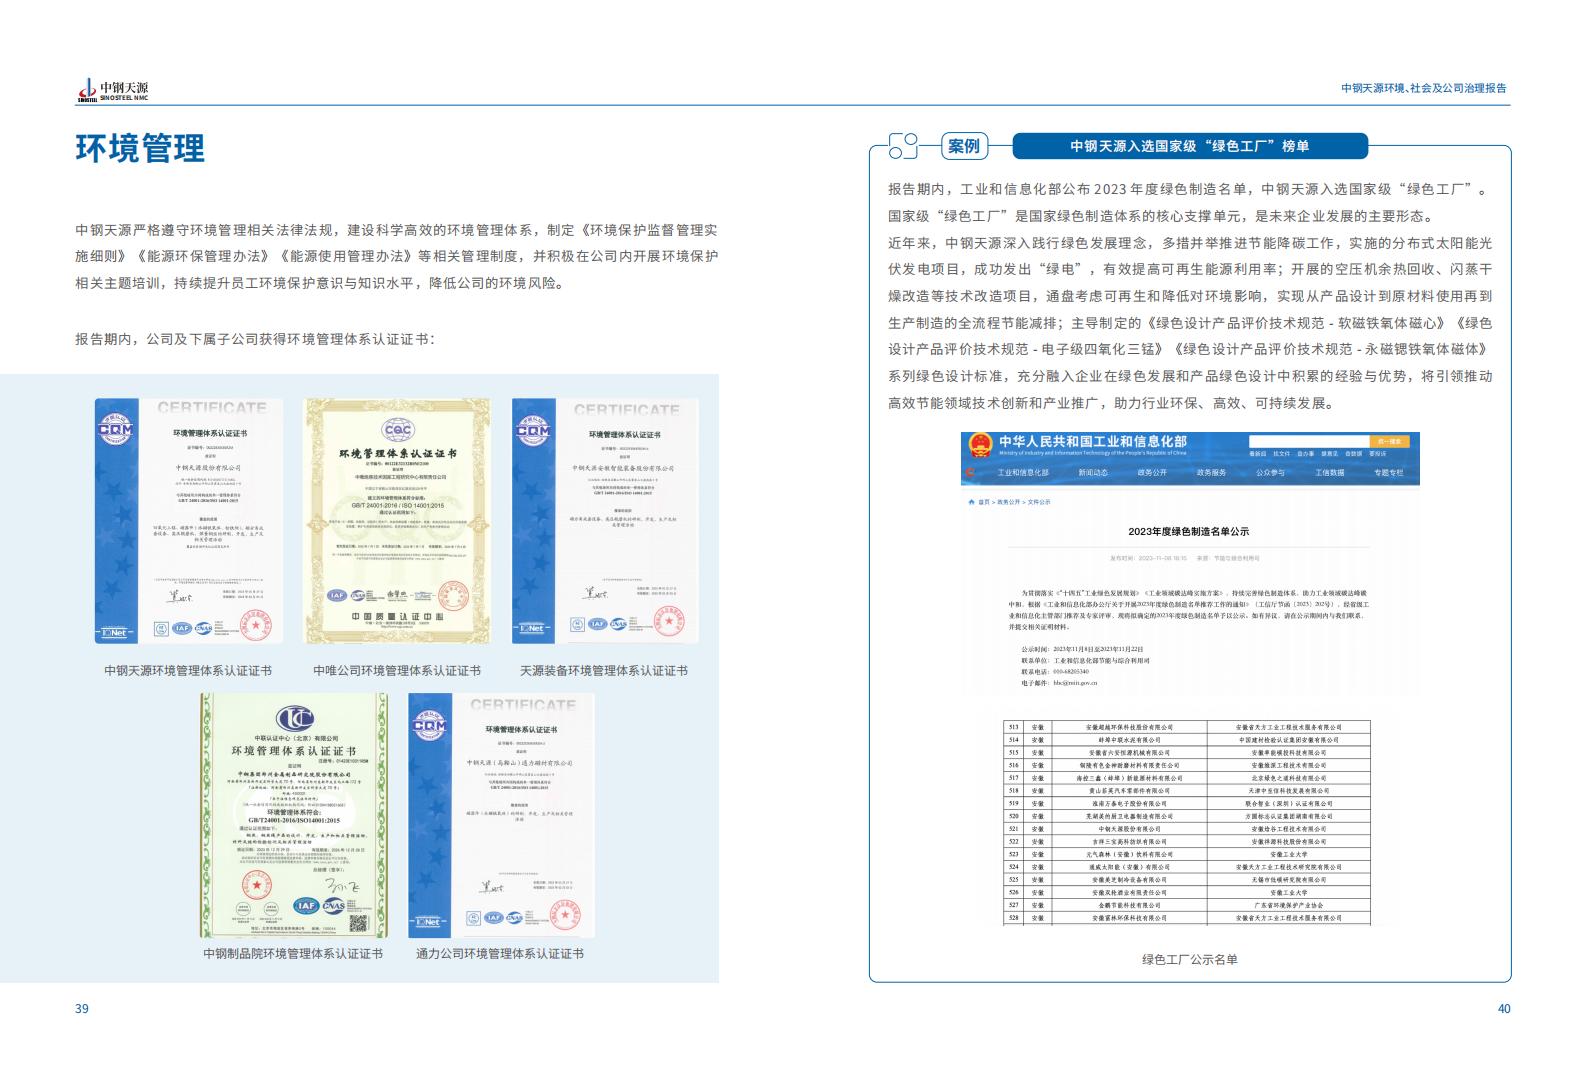1587x1077 pixels.
Task: Open 政务公开 tab in MIIT navigation
Action: (1152, 473)
